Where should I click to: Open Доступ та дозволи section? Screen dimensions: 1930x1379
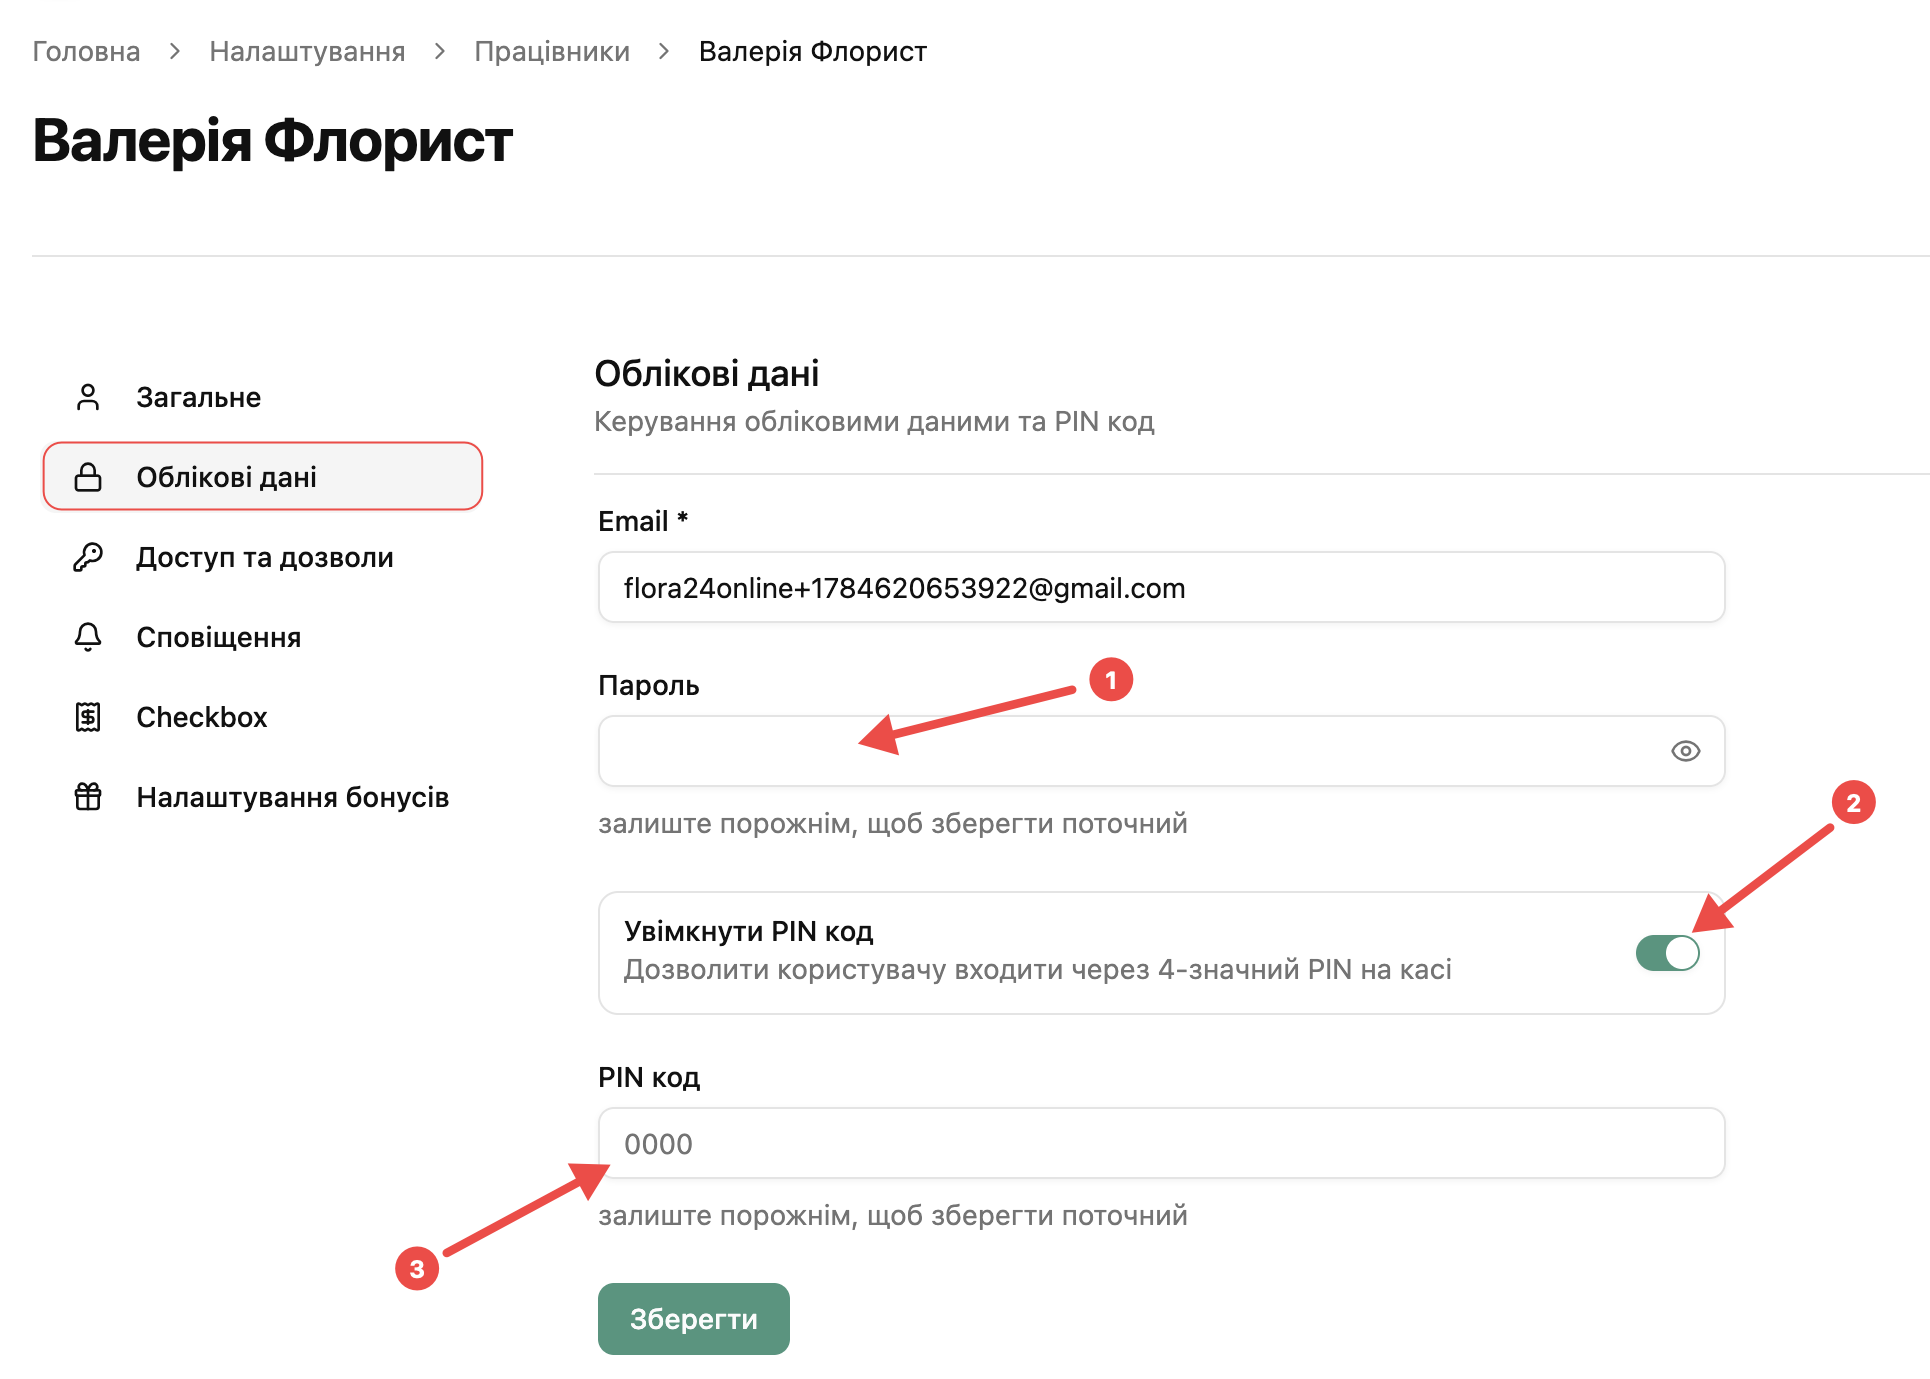[263, 557]
